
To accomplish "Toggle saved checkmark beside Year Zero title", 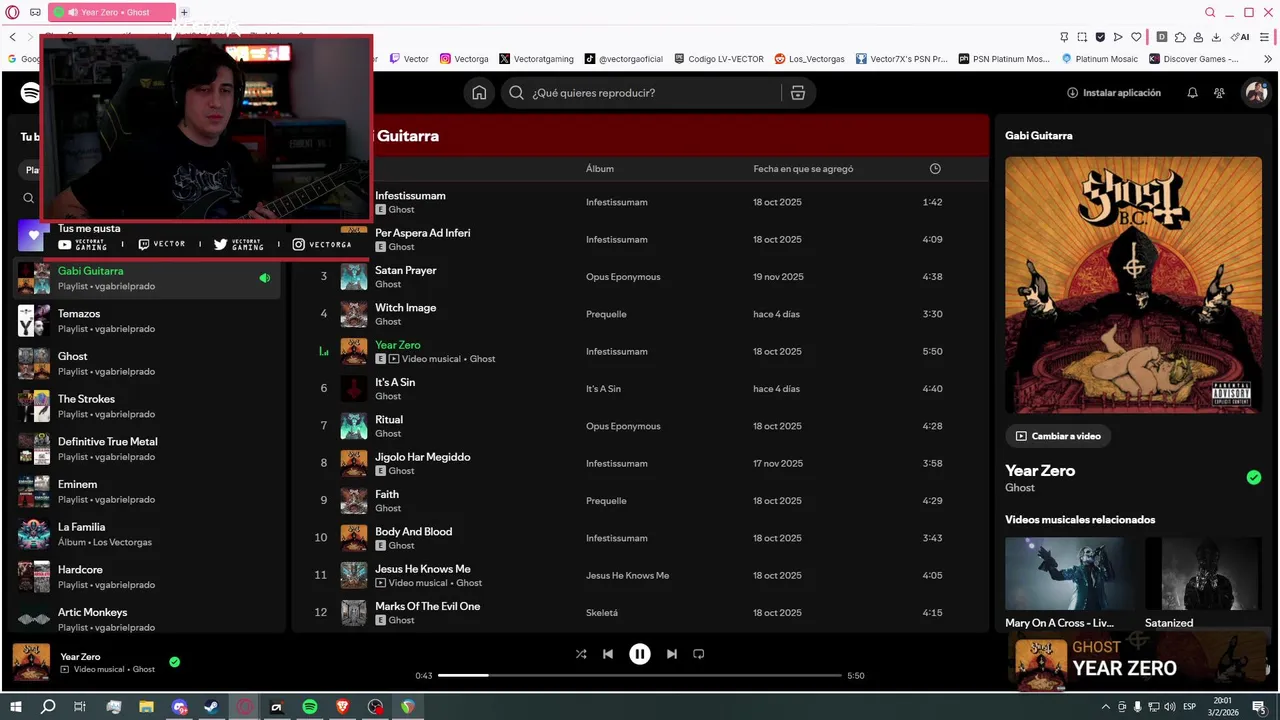I will (x=1254, y=477).
